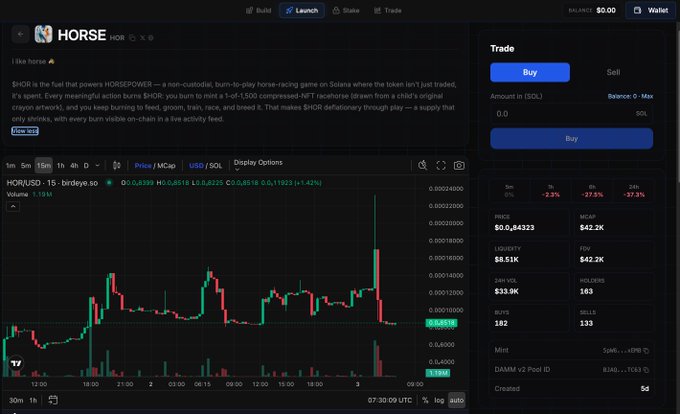This screenshot has height=414, width=680.
Task: Click the BUYS 182 card
Action: coord(530,318)
